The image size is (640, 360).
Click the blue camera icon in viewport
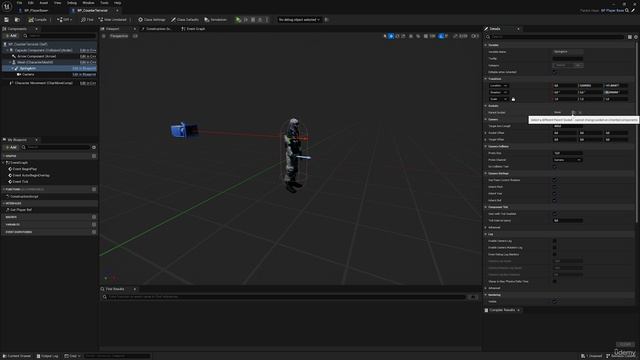(x=178, y=130)
